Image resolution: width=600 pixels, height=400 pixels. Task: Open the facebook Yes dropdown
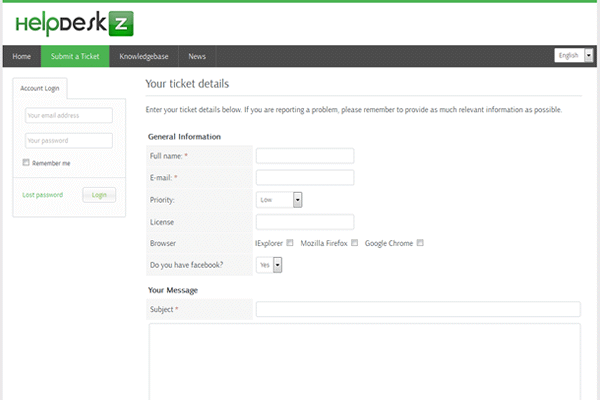point(270,265)
